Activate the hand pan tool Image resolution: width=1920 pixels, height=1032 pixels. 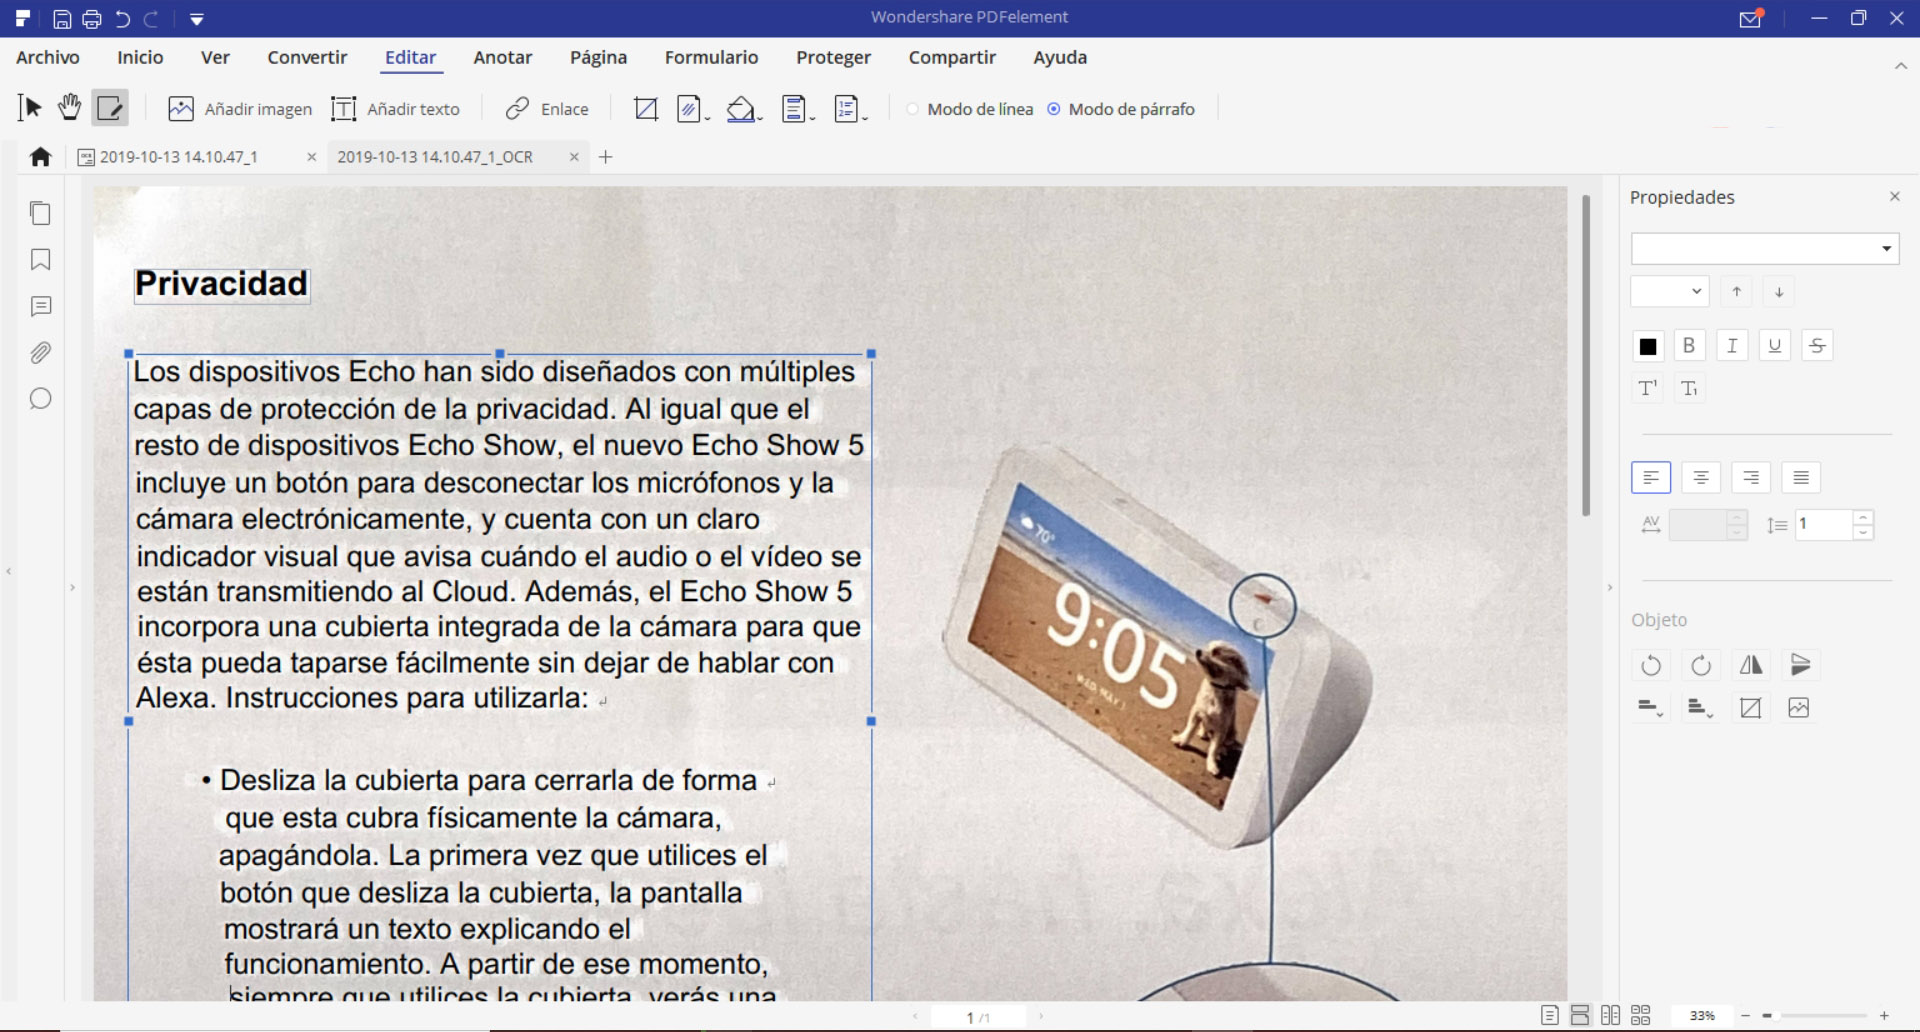[x=69, y=107]
